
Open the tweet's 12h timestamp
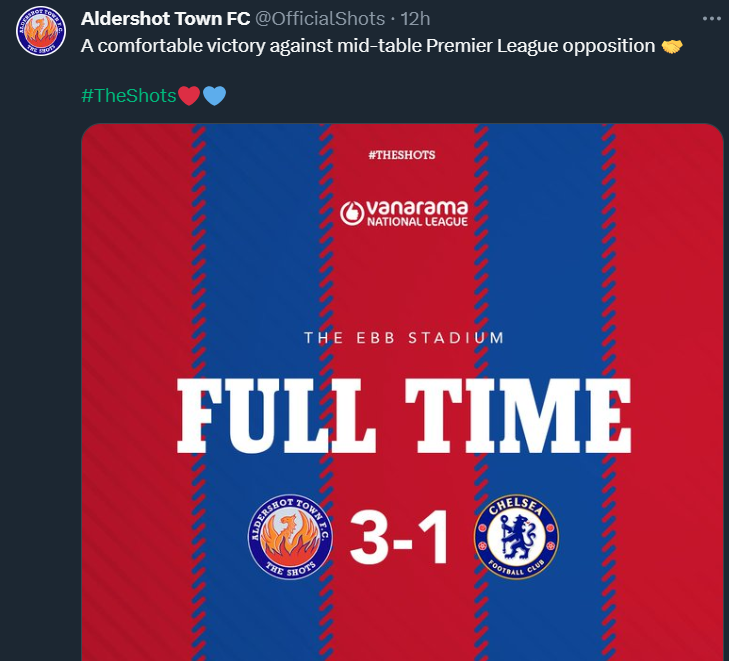tap(415, 19)
